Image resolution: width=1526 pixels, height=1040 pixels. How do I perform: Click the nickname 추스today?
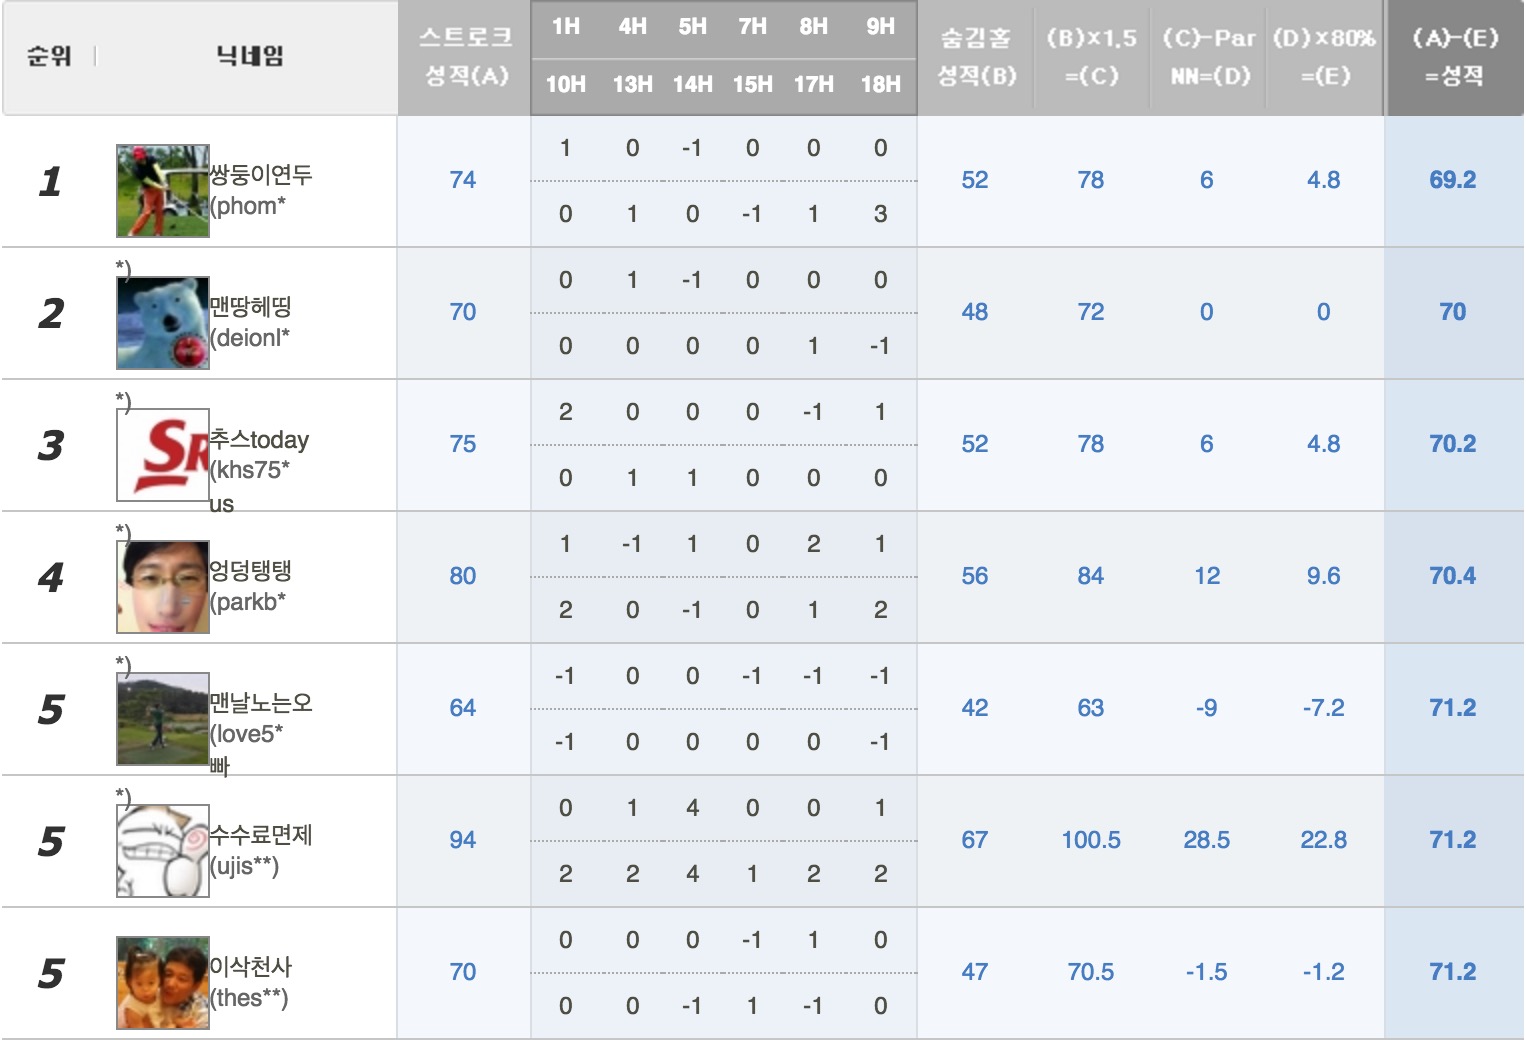click(x=259, y=440)
